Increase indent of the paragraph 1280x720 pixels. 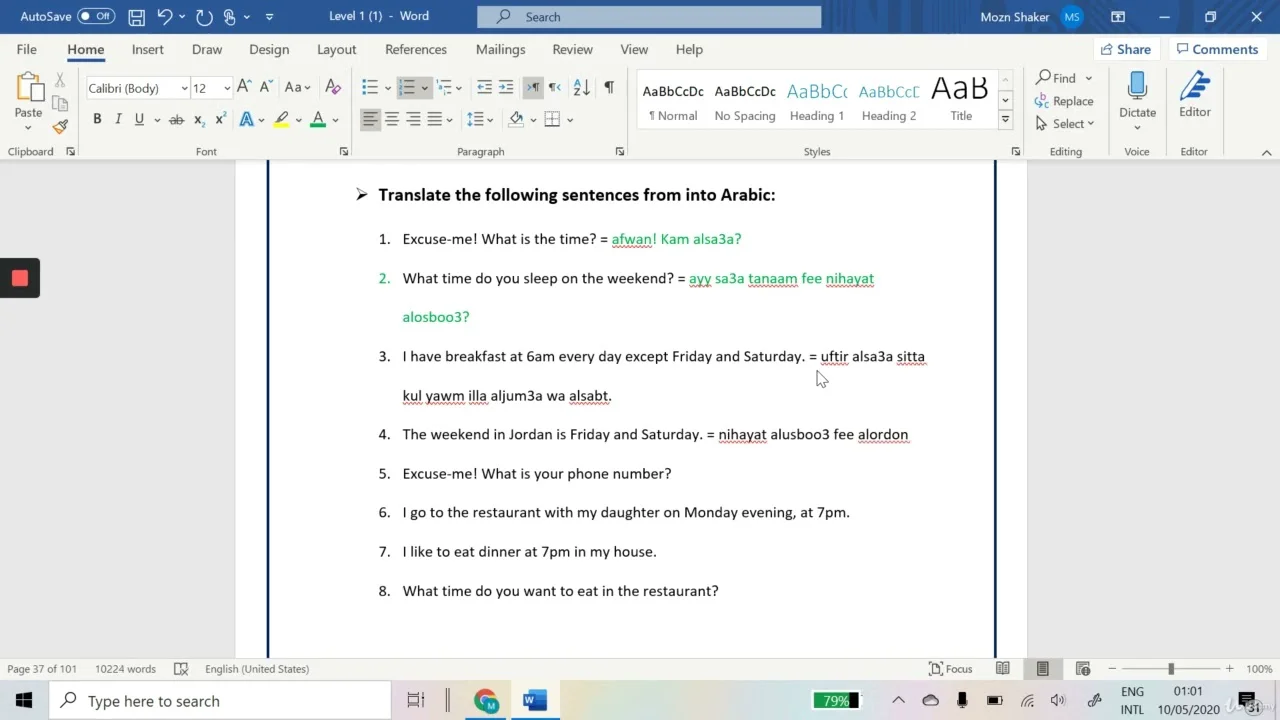tap(506, 88)
